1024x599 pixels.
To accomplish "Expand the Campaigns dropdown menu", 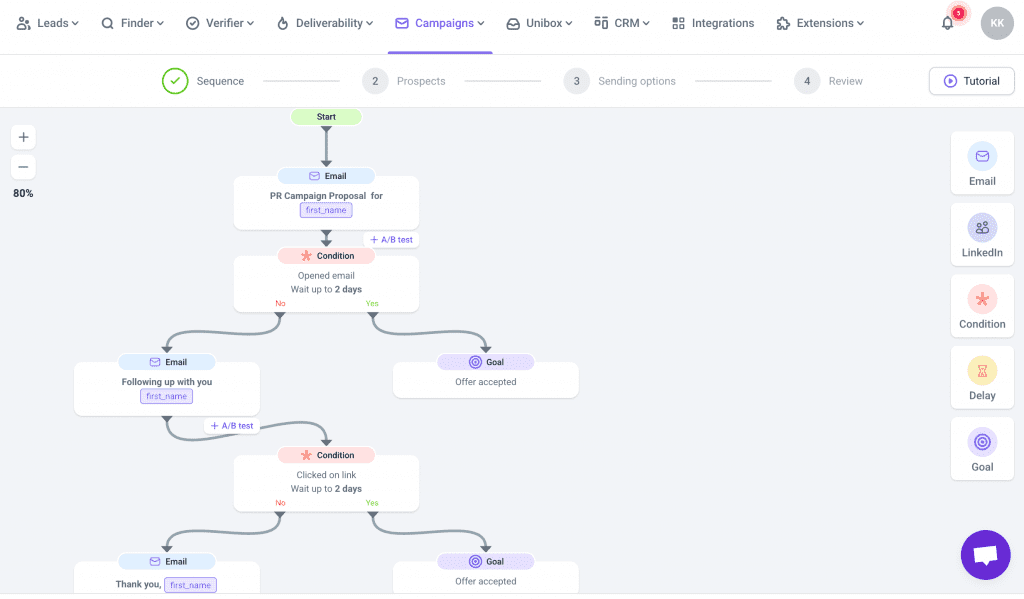I will pos(440,23).
